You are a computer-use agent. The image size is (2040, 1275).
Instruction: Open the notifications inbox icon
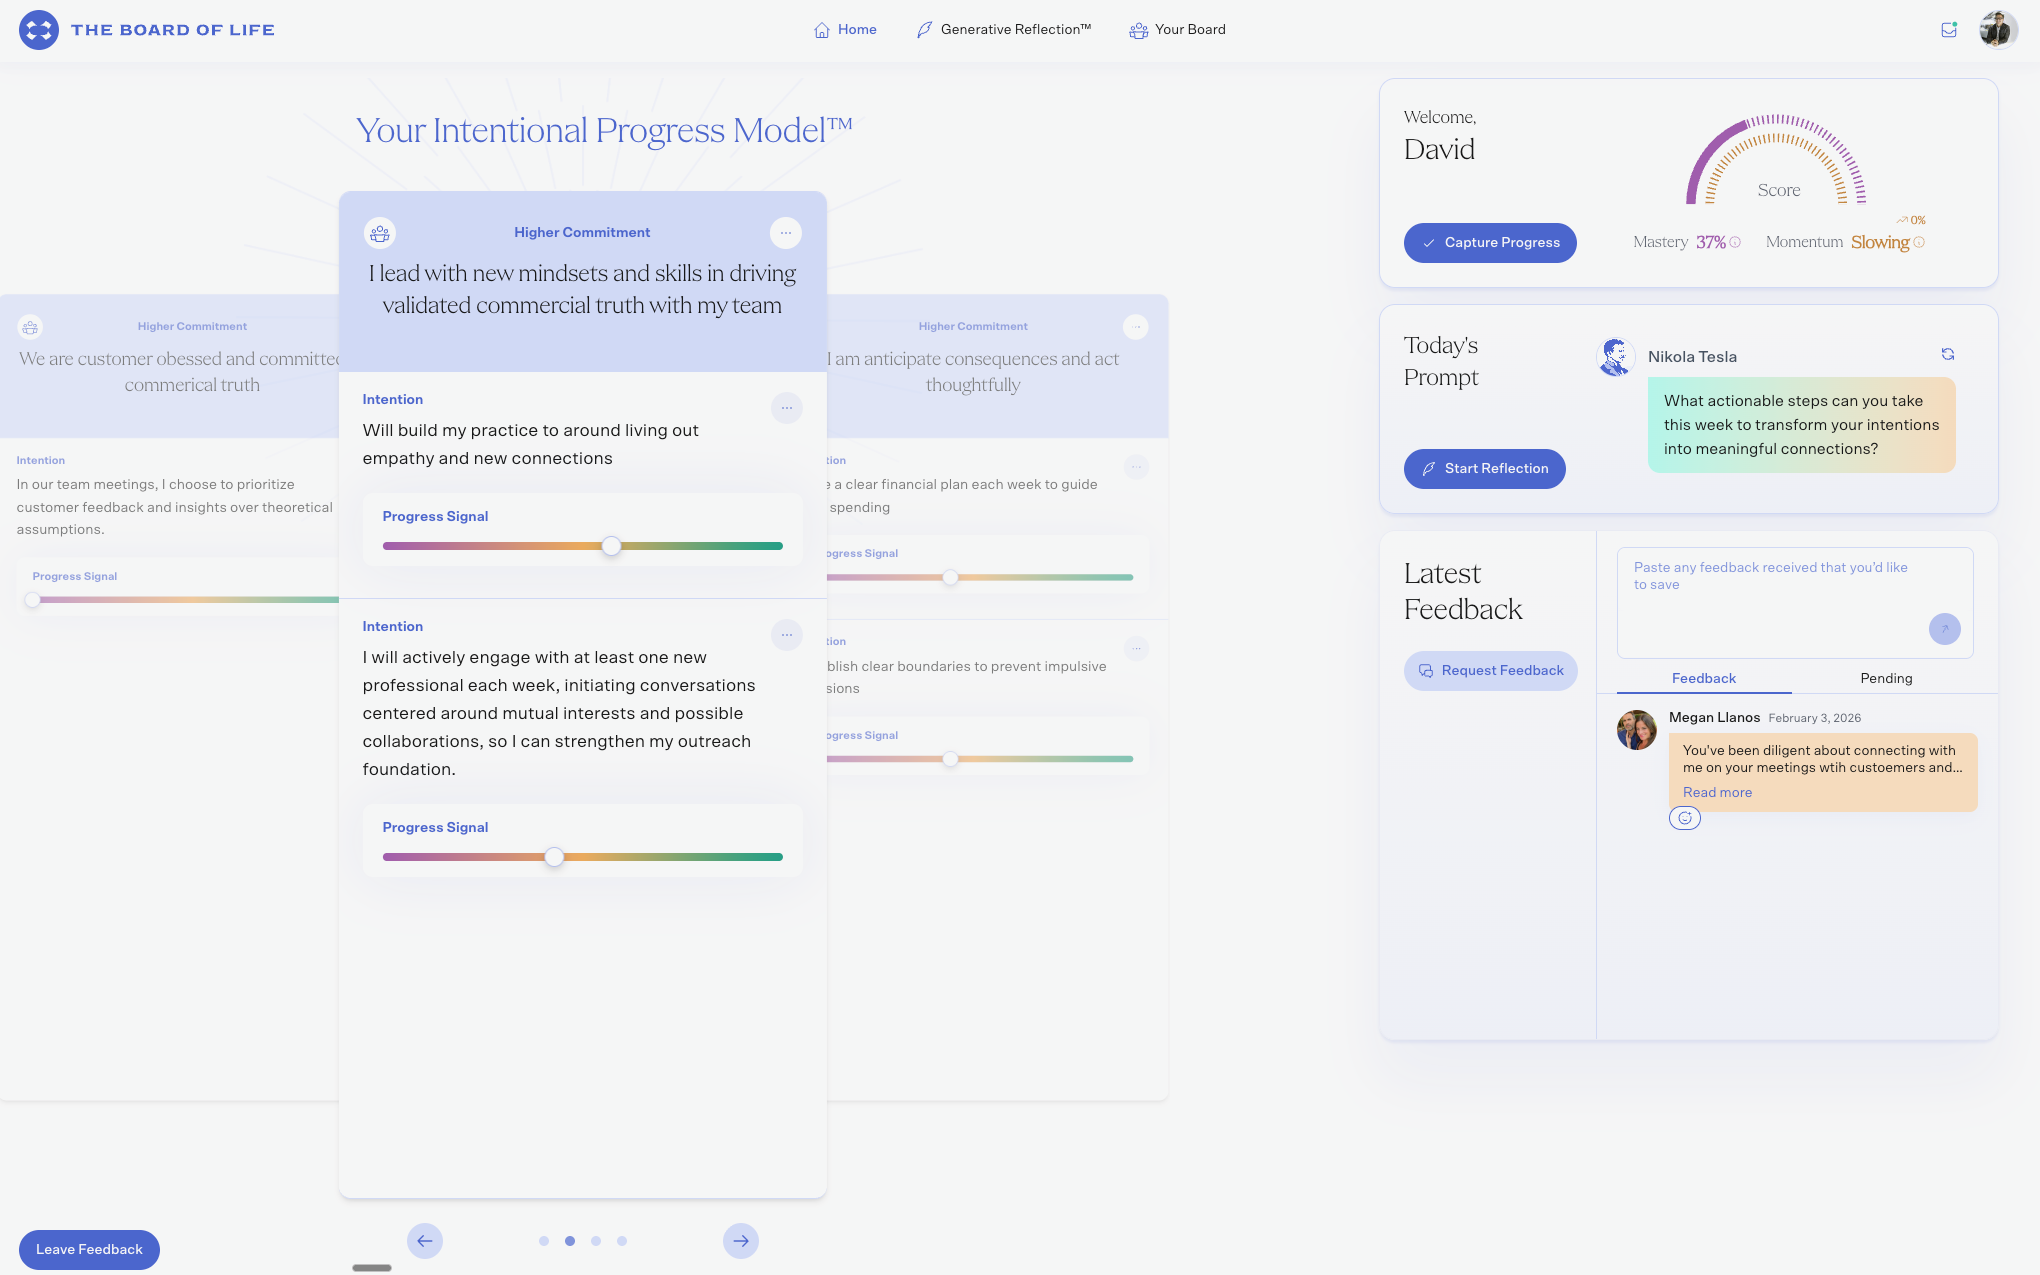click(1949, 30)
